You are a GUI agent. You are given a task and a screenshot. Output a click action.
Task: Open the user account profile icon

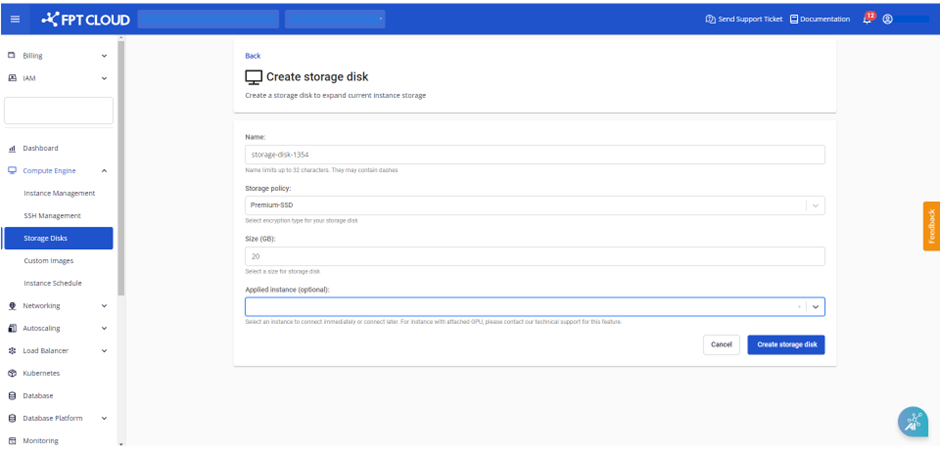[887, 19]
